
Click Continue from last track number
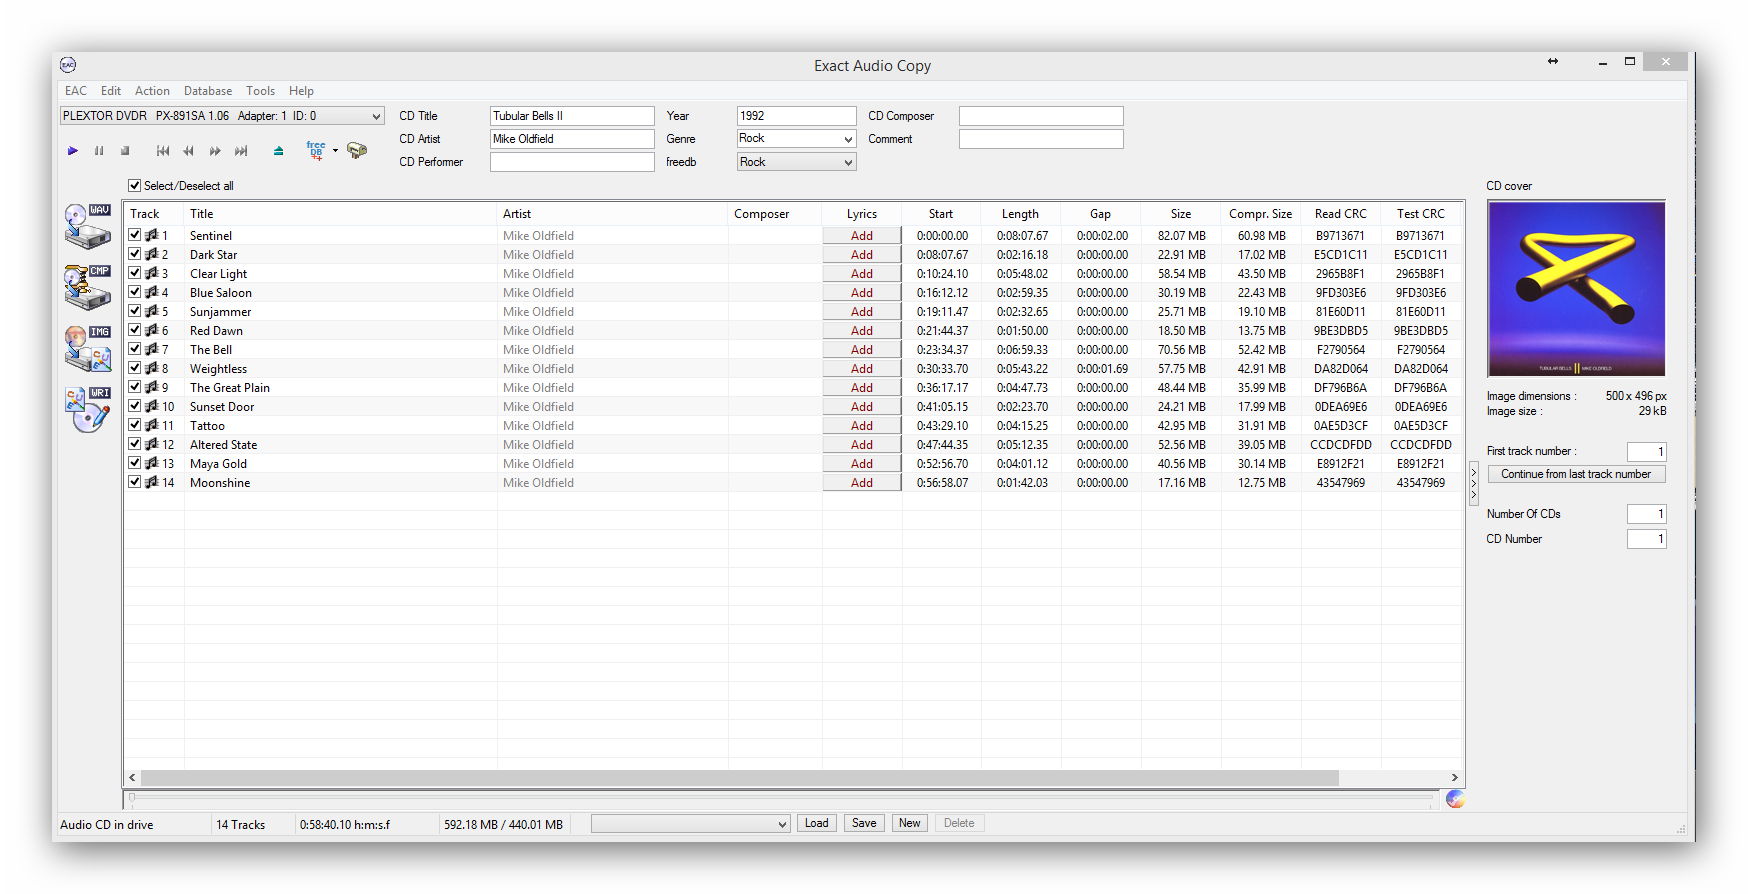point(1575,474)
